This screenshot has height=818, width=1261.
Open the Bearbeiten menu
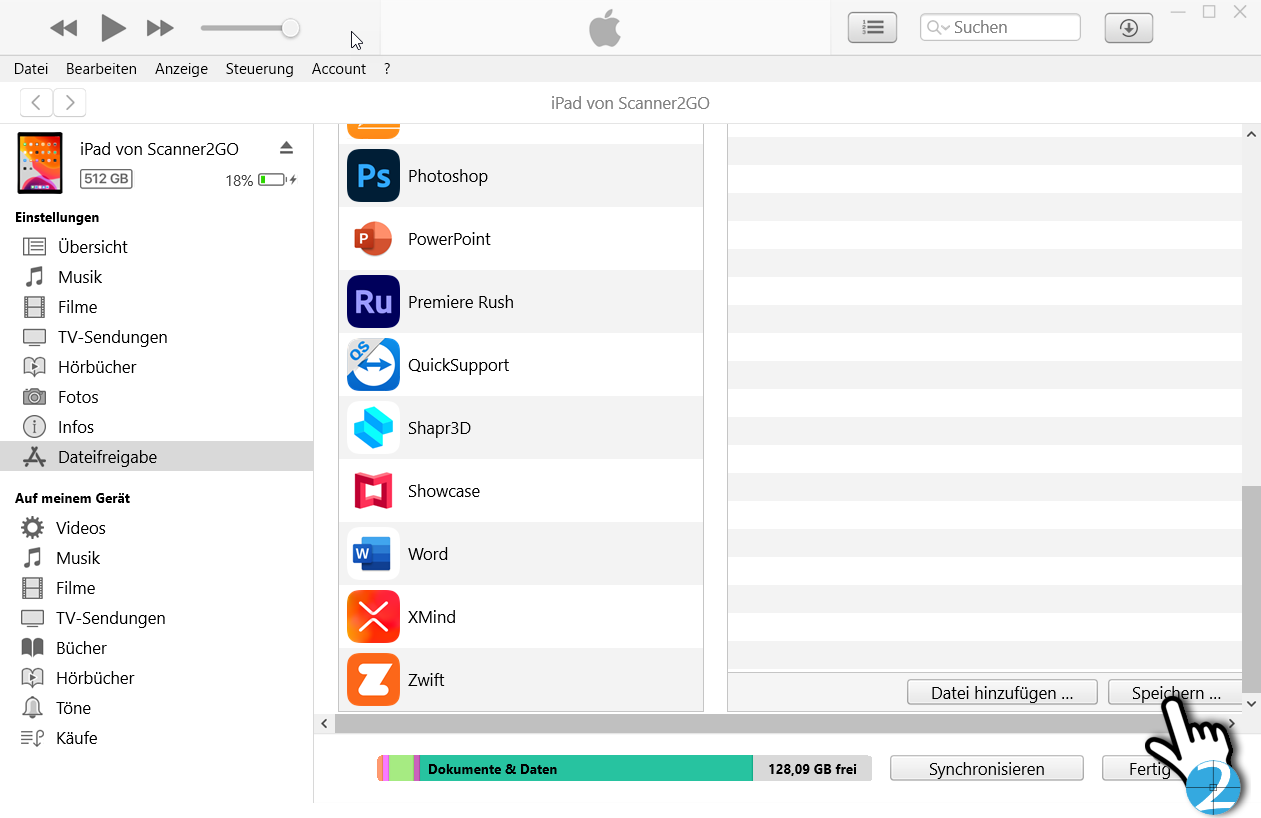point(101,69)
